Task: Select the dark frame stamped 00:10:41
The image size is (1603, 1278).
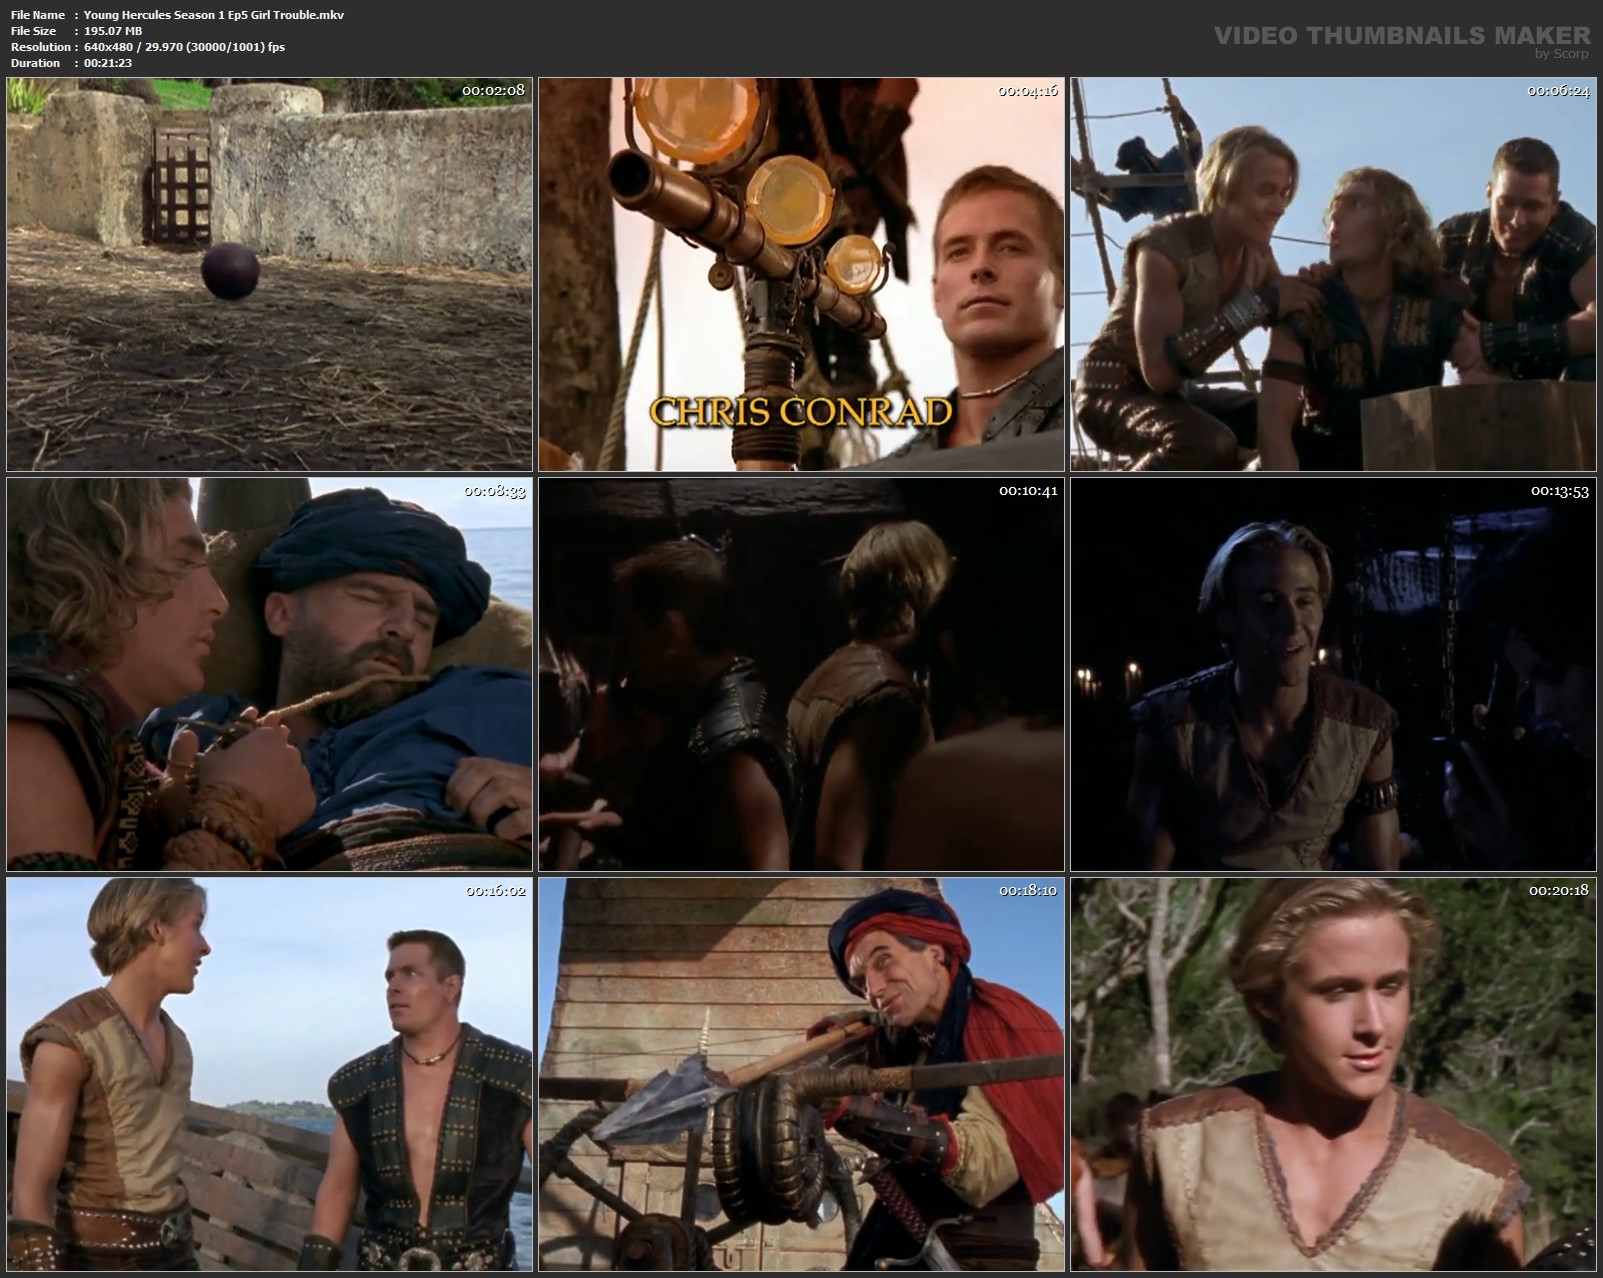Action: pos(801,675)
